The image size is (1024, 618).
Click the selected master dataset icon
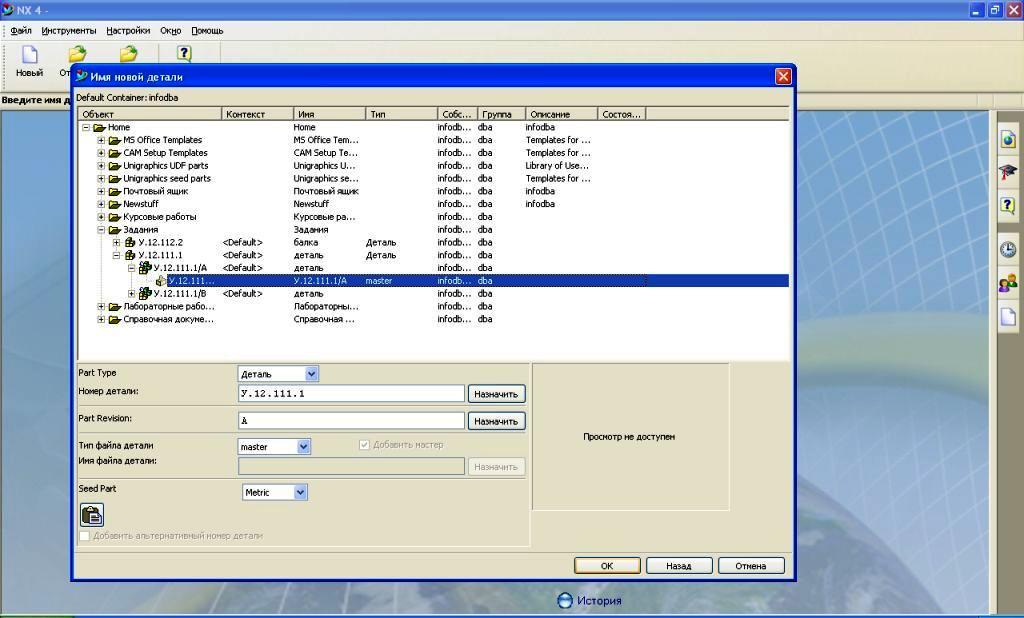(161, 281)
